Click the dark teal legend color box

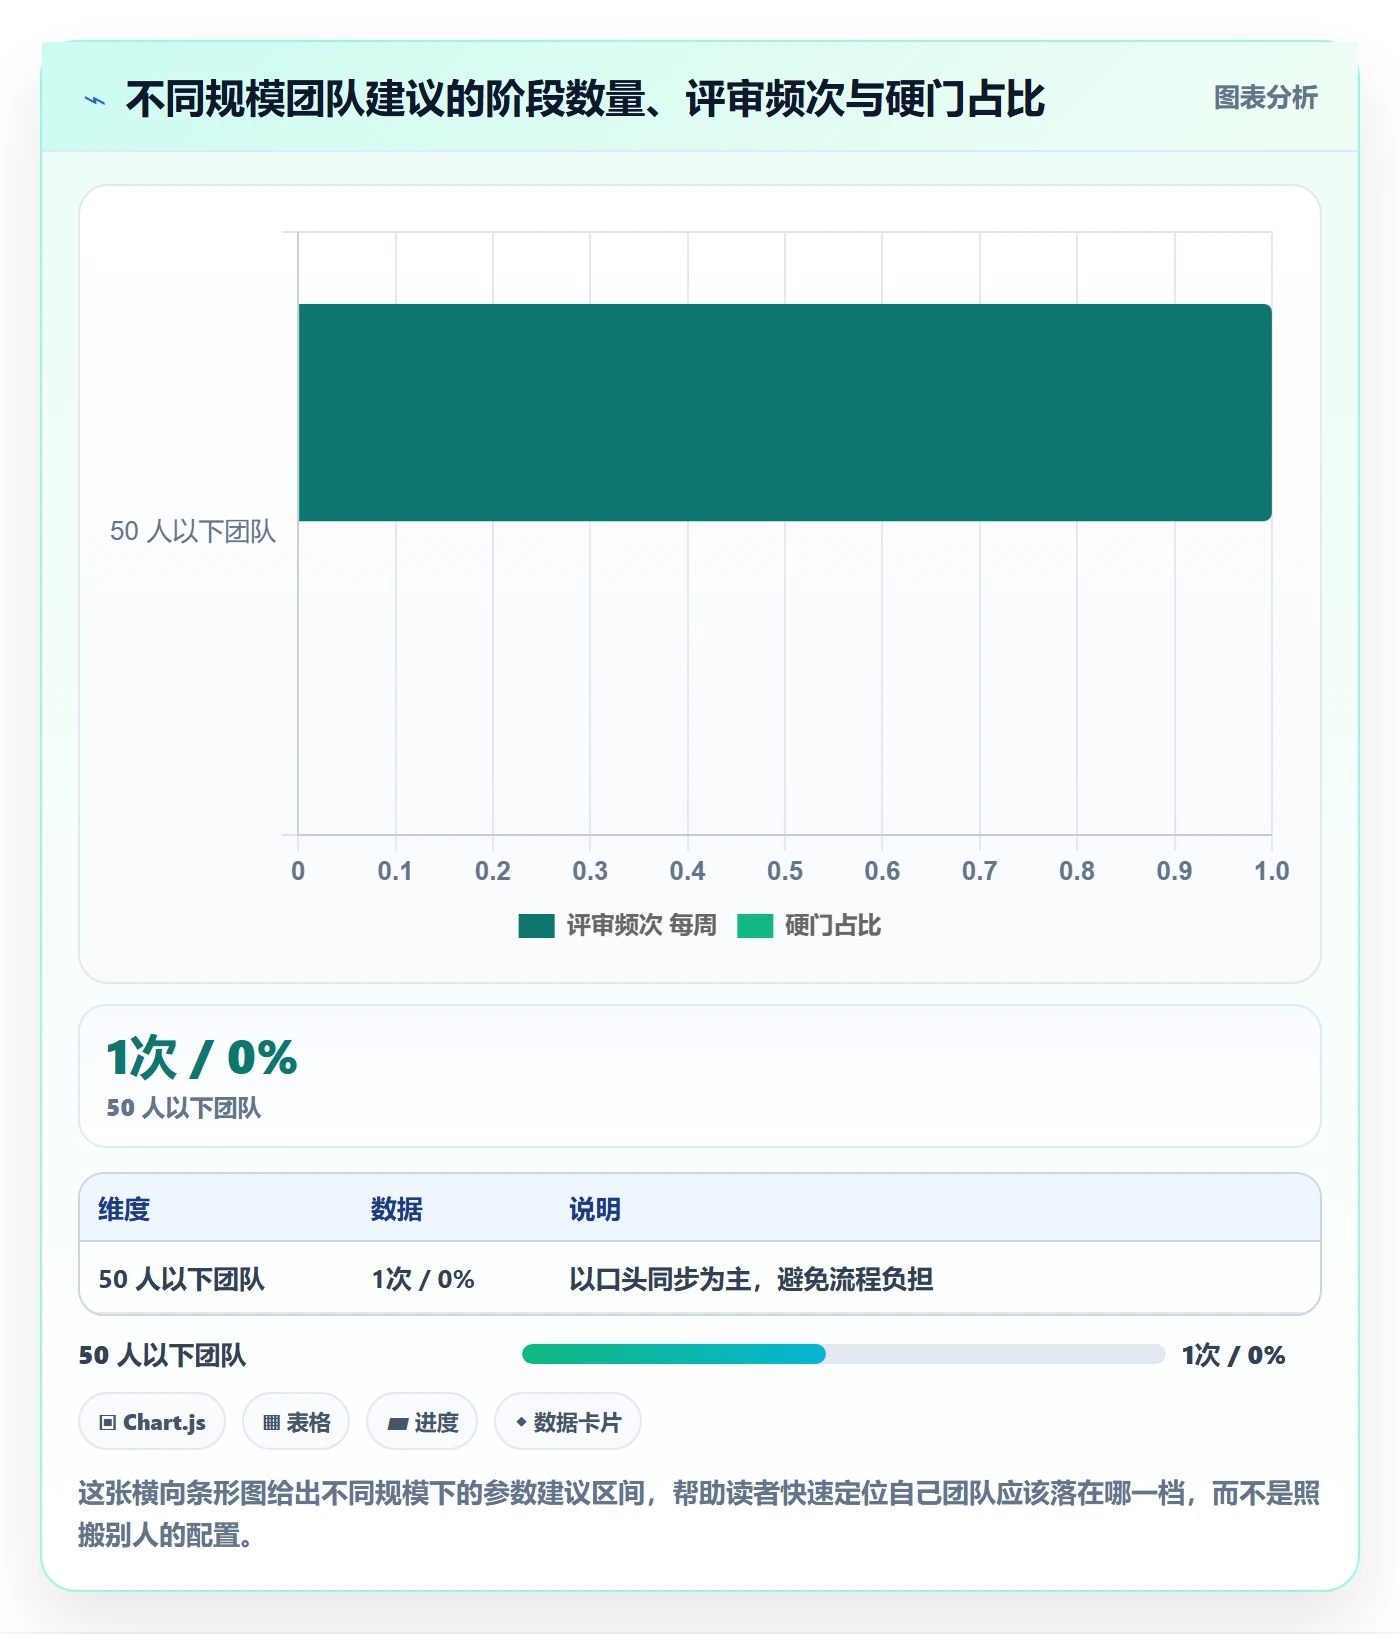point(537,926)
